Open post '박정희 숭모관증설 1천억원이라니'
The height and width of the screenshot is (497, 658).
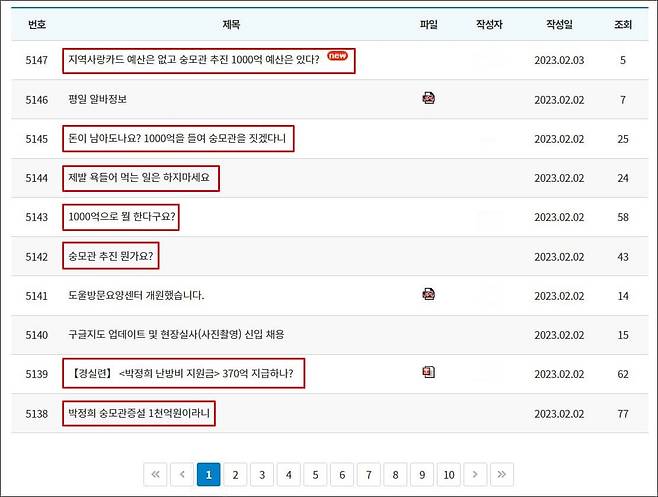(x=139, y=412)
